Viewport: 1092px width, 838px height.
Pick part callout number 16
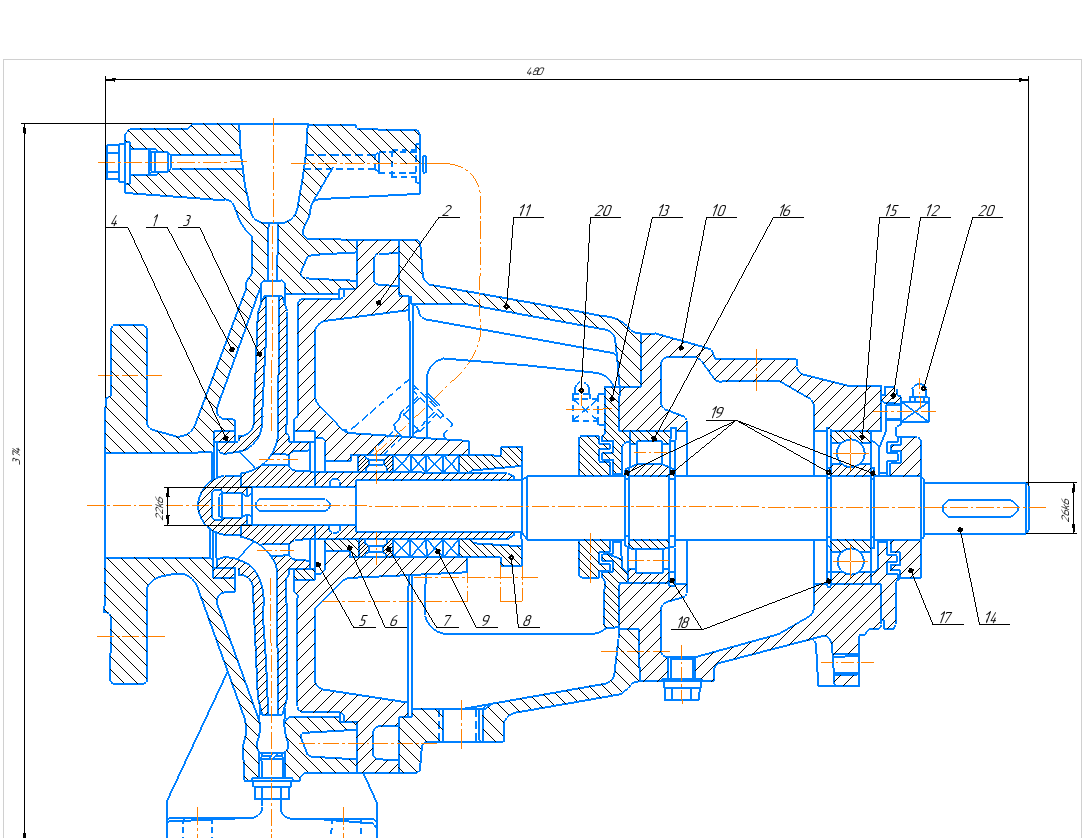tap(784, 210)
